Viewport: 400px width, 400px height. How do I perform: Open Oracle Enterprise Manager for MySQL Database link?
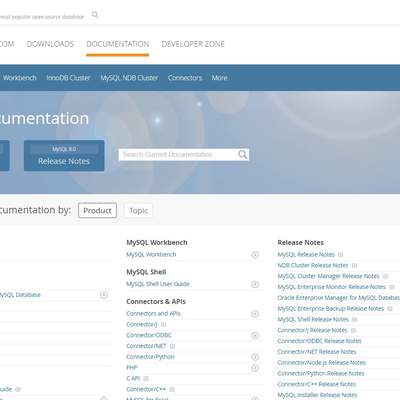click(339, 298)
